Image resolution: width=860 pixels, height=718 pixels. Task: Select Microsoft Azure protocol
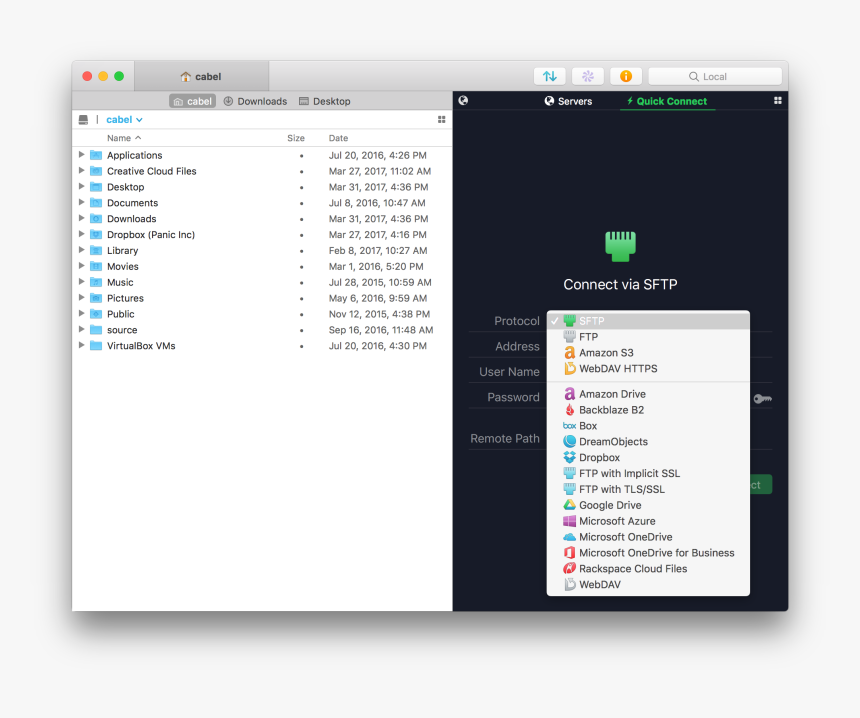coord(648,521)
